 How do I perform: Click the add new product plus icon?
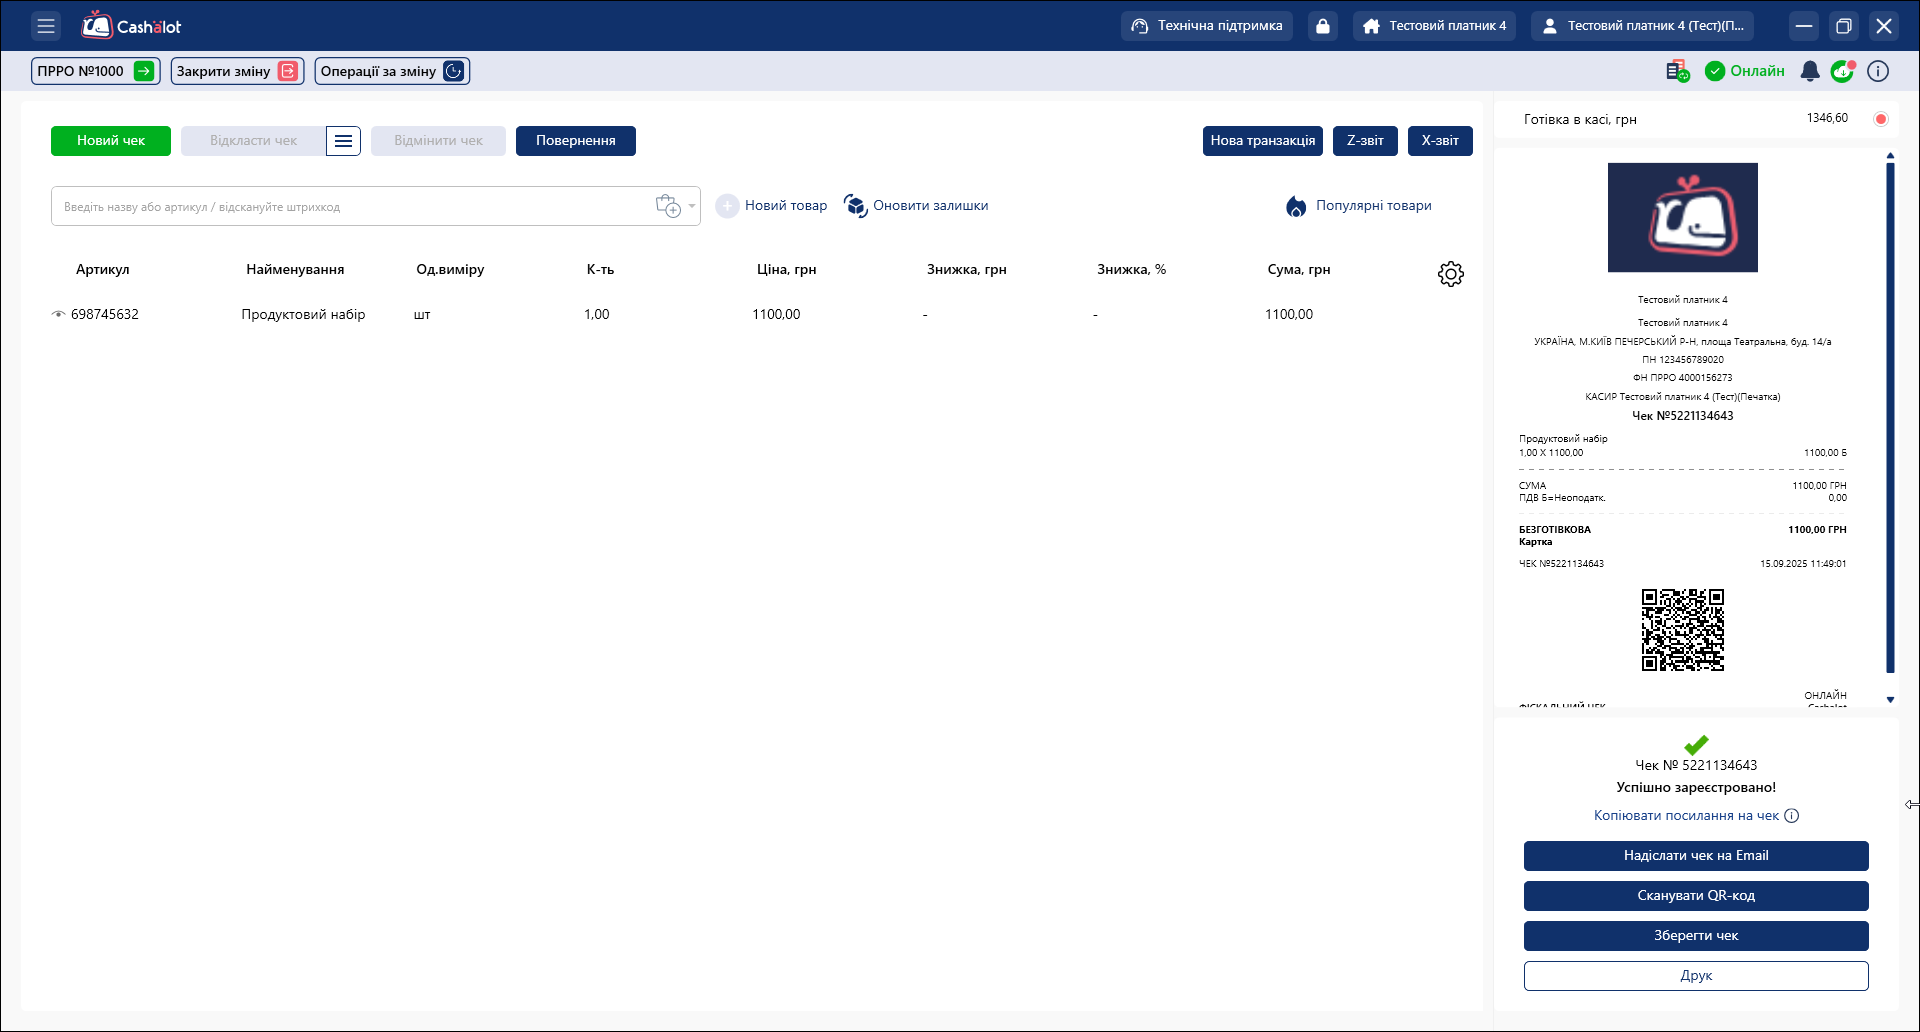click(727, 206)
